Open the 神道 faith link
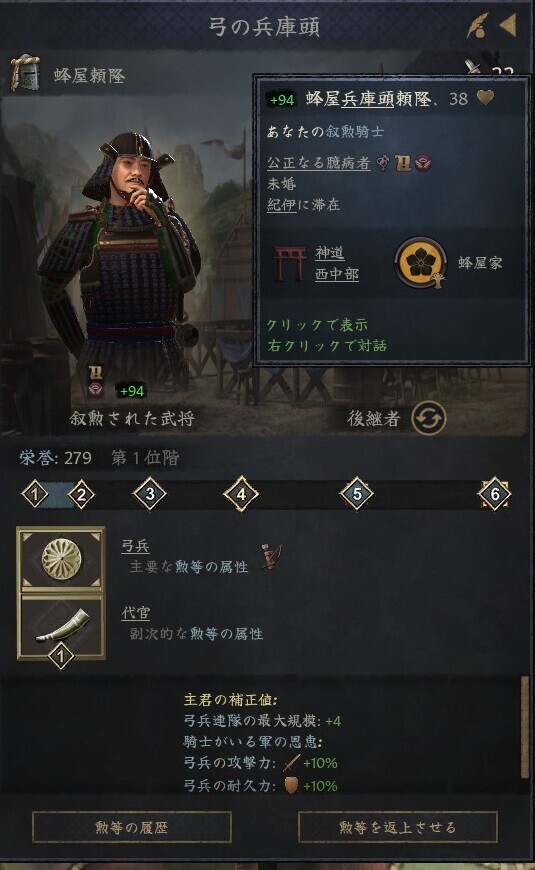 (x=330, y=253)
